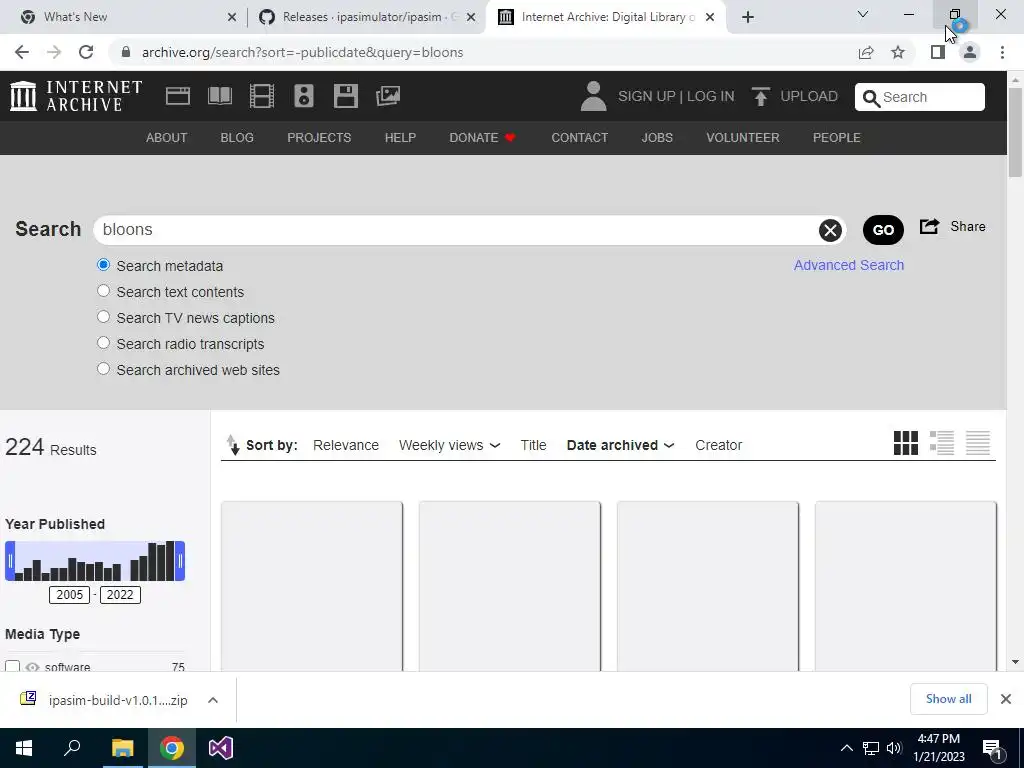Select Search metadata radio button
The width and height of the screenshot is (1024, 768).
pyautogui.click(x=103, y=264)
